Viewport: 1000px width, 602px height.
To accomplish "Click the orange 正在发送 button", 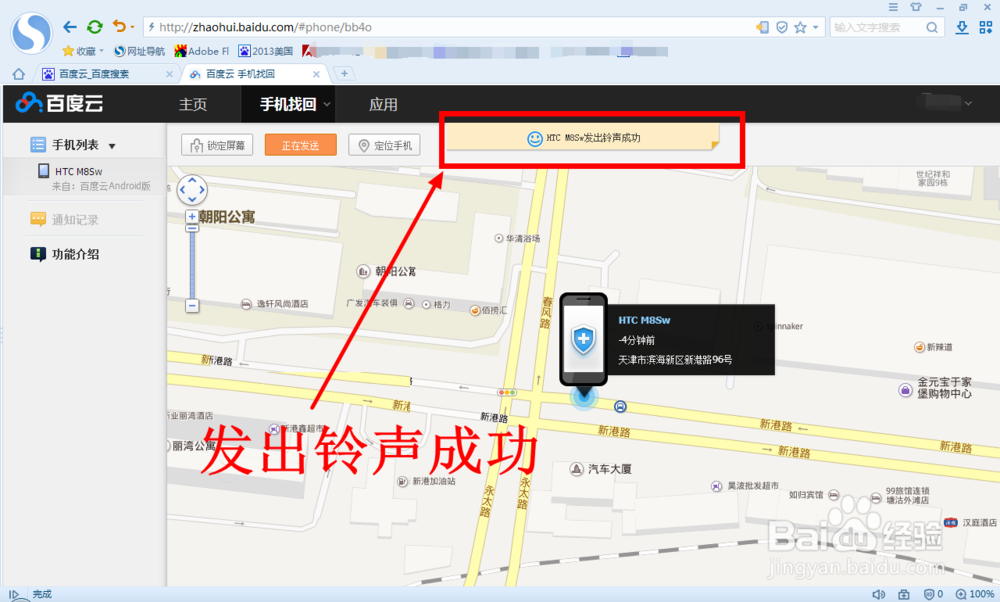I will point(300,145).
